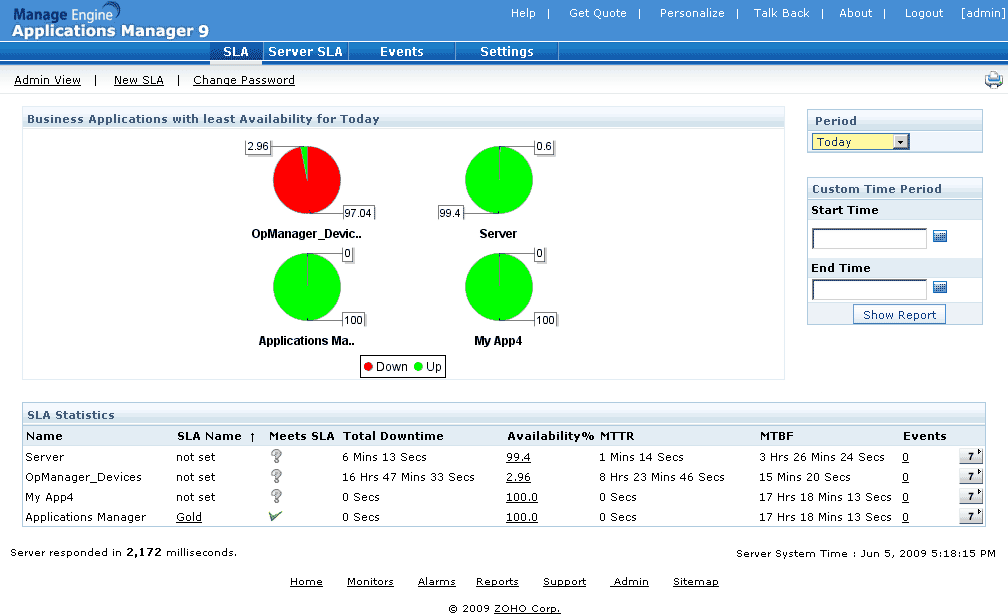Click the OpManager_Devic.. pie chart

click(307, 180)
